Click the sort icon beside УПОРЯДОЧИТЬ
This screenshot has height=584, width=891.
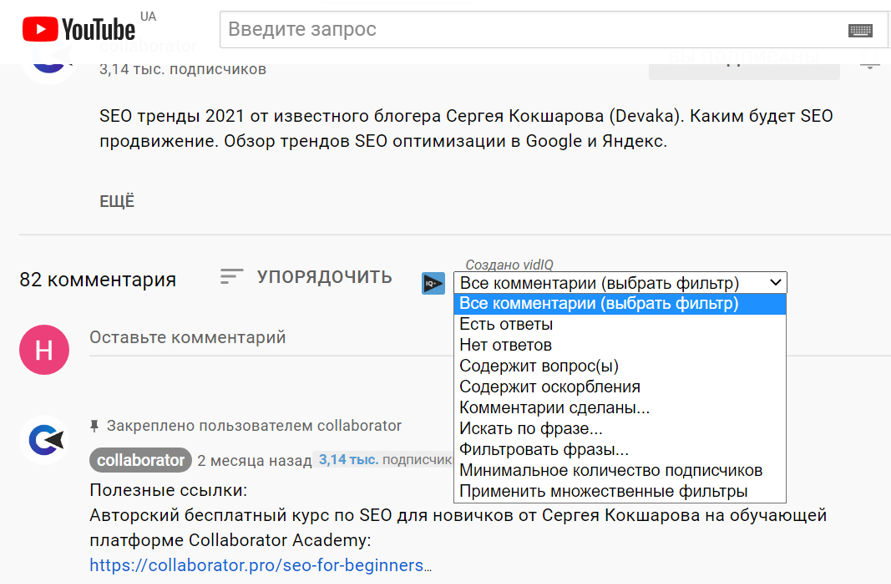232,276
